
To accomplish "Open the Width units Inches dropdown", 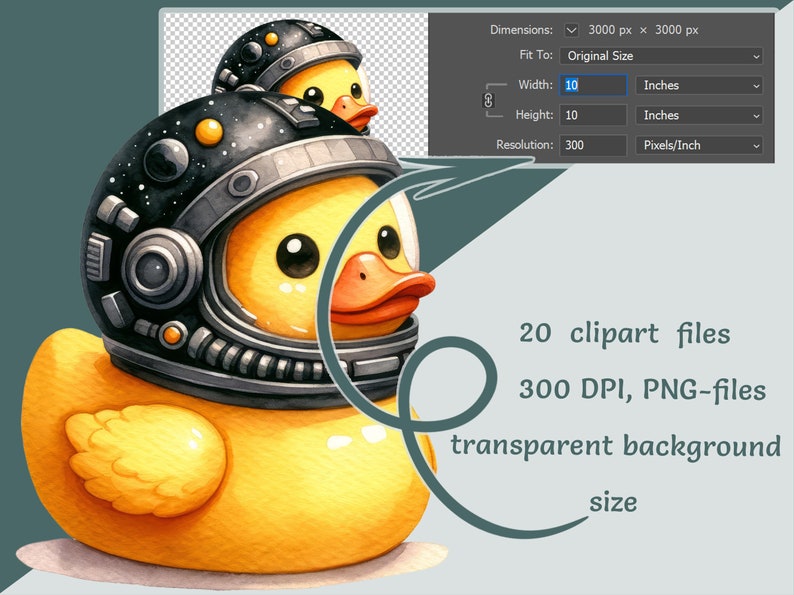I will click(699, 85).
